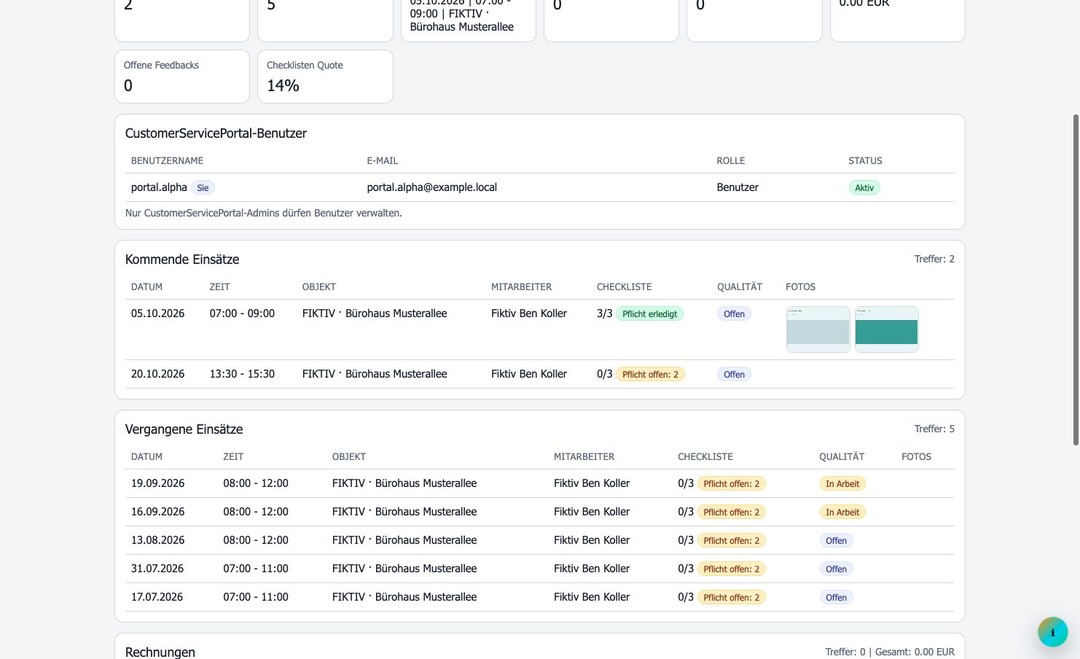Click the 'Offen' quality badge for 05.10.2026
Image resolution: width=1080 pixels, height=659 pixels.
tap(734, 314)
